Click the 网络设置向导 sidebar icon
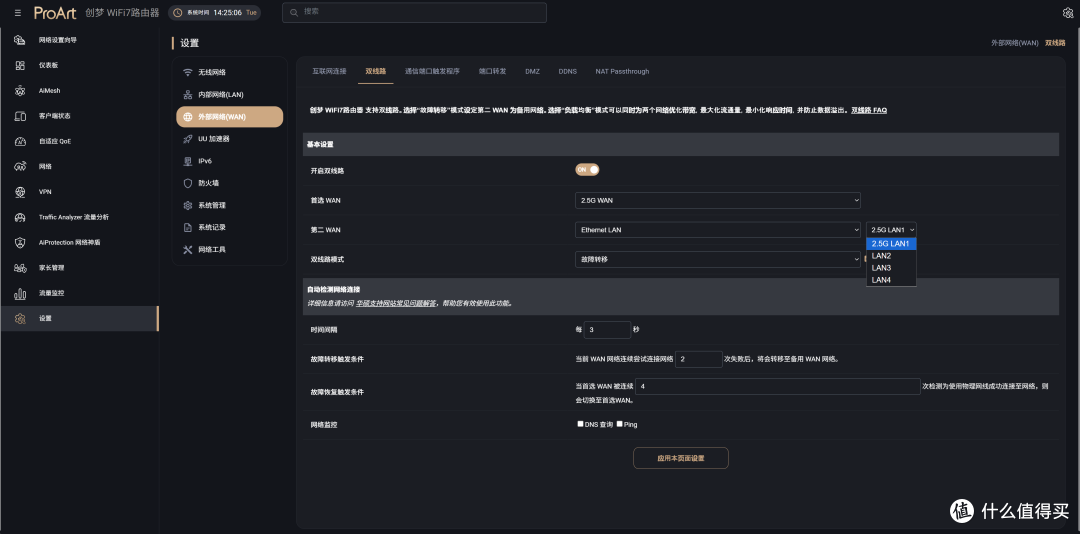 (21, 40)
